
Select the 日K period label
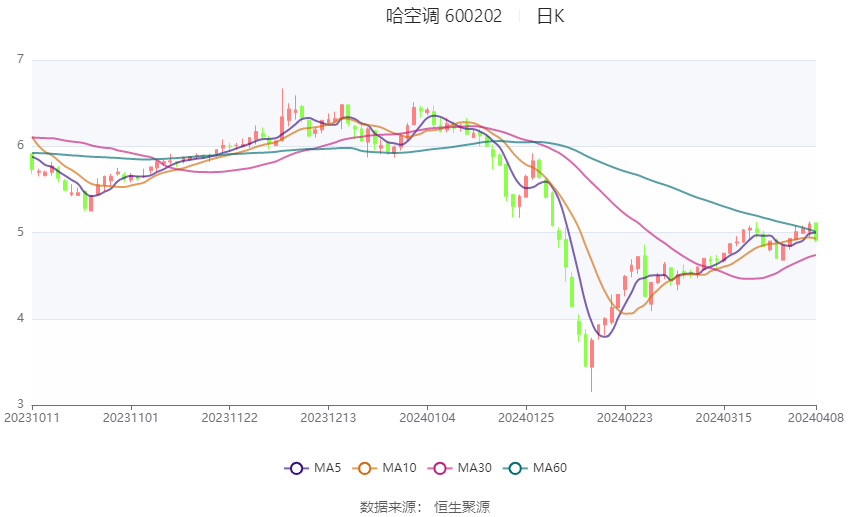(550, 16)
